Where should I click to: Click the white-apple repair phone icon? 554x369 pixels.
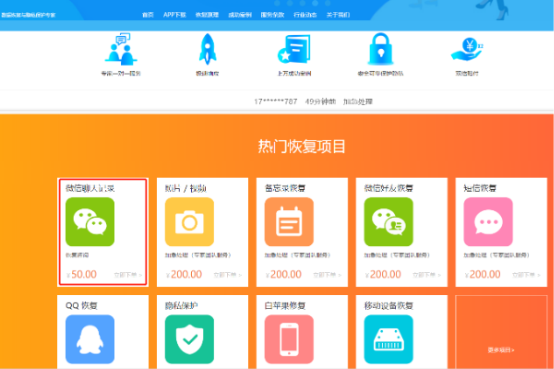pyautogui.click(x=289, y=339)
